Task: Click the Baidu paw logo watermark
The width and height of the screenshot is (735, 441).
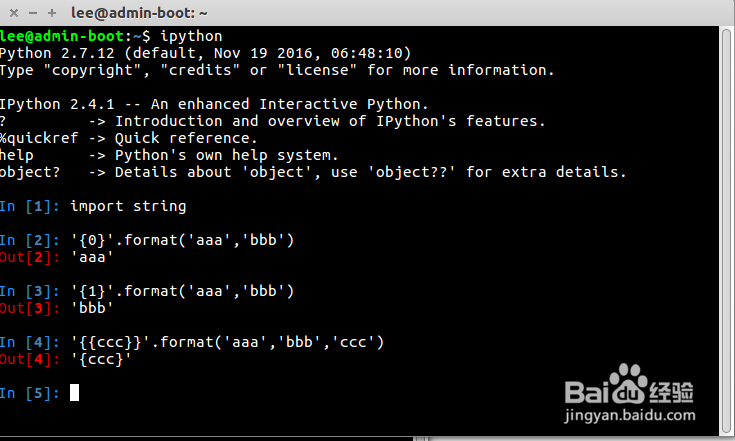Action: coord(627,384)
